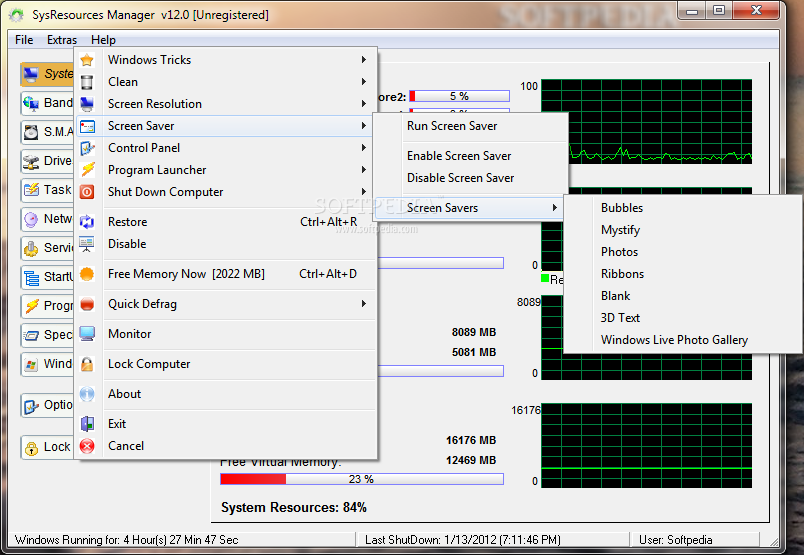The width and height of the screenshot is (804, 555).
Task: Choose Run Screen Saver
Action: [471, 126]
